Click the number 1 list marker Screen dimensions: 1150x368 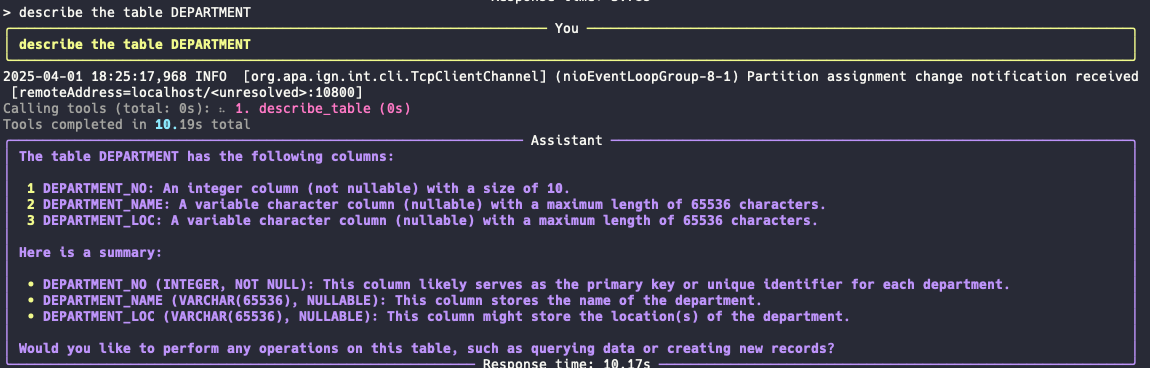[x=31, y=188]
